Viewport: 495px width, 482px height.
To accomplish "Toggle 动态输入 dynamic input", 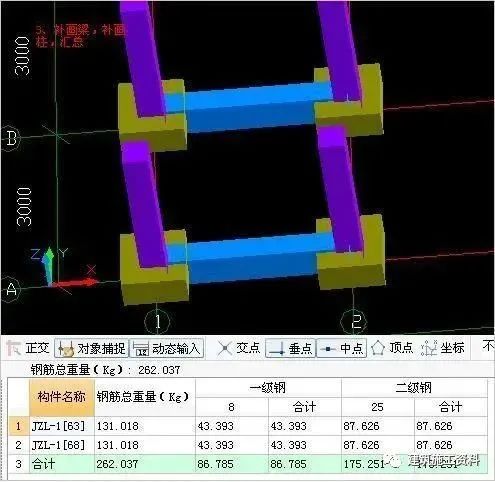I will click(167, 348).
